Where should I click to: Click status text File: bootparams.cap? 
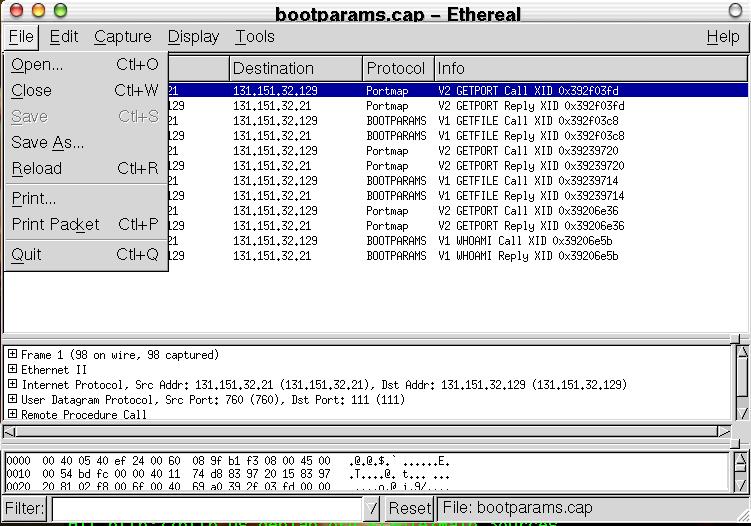[x=517, y=507]
